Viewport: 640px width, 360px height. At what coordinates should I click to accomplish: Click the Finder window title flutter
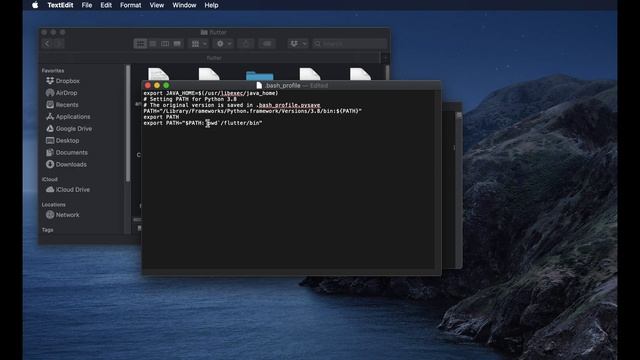(x=218, y=32)
